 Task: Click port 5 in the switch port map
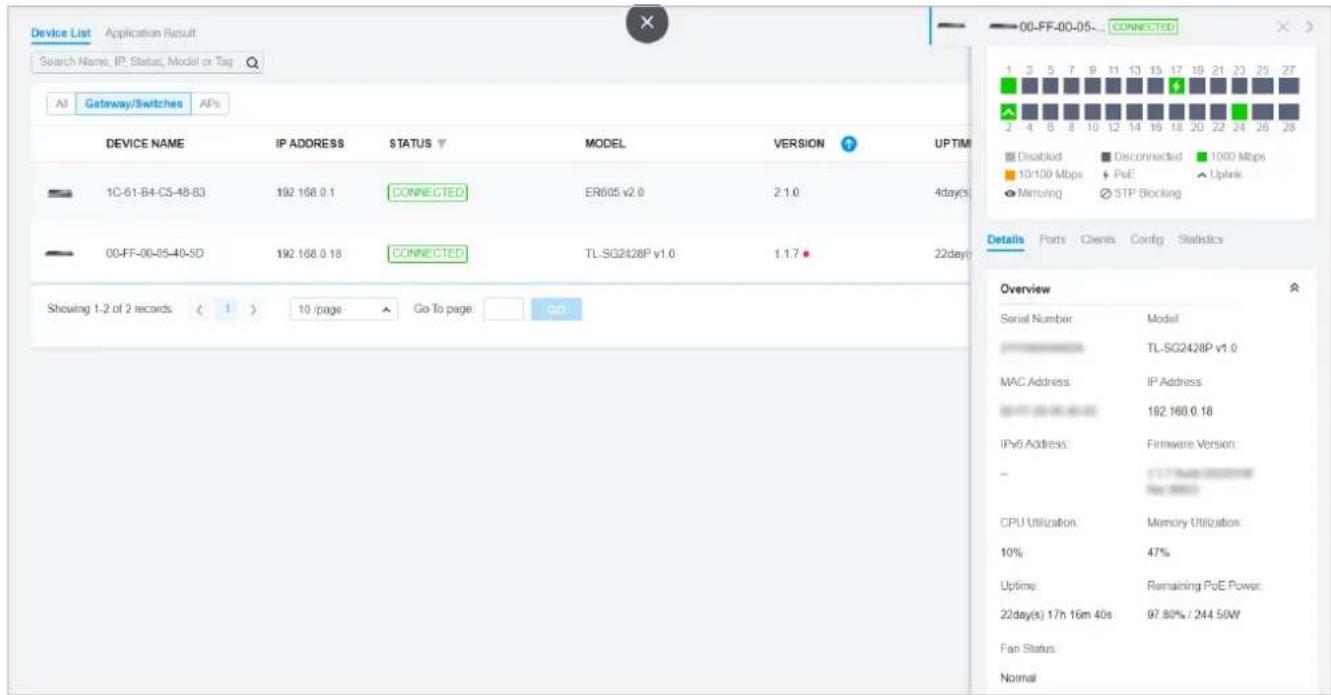coord(1050,86)
